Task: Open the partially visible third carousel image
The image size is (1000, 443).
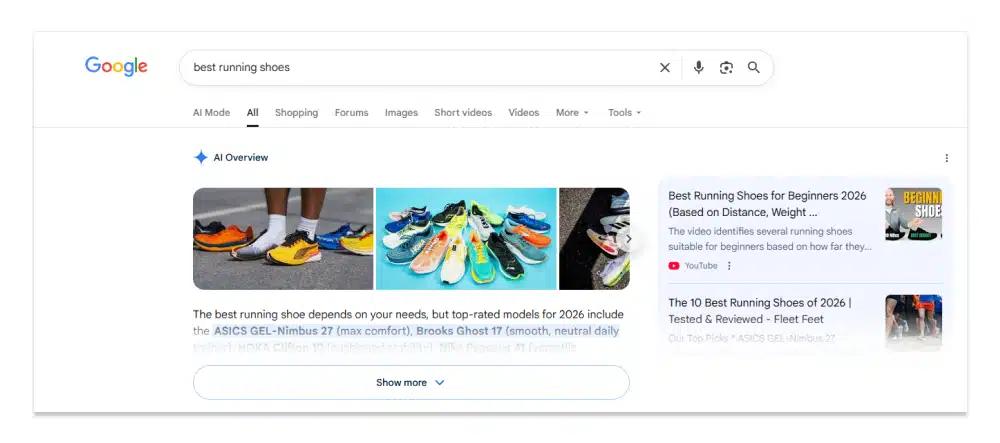Action: (594, 238)
